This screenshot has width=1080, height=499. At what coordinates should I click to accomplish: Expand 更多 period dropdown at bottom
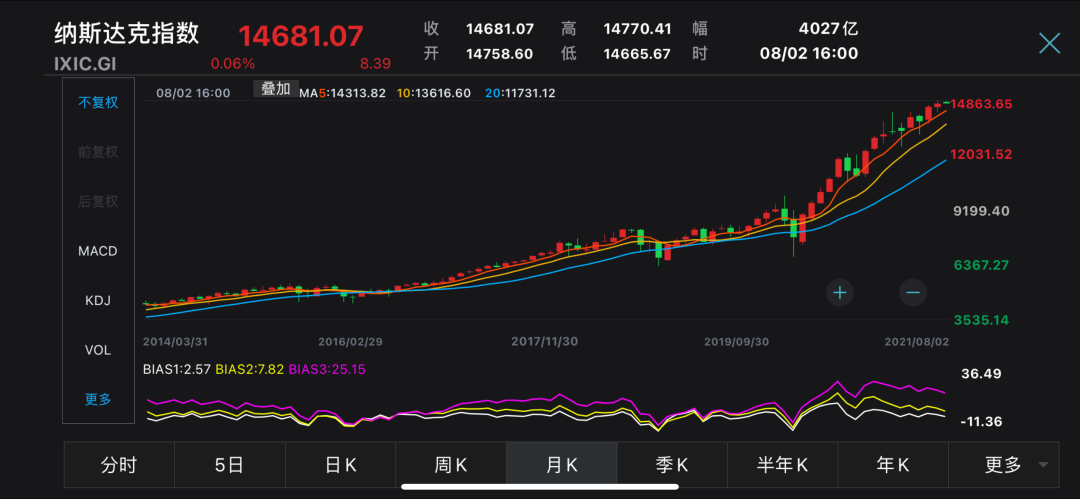pyautogui.click(x=1004, y=465)
